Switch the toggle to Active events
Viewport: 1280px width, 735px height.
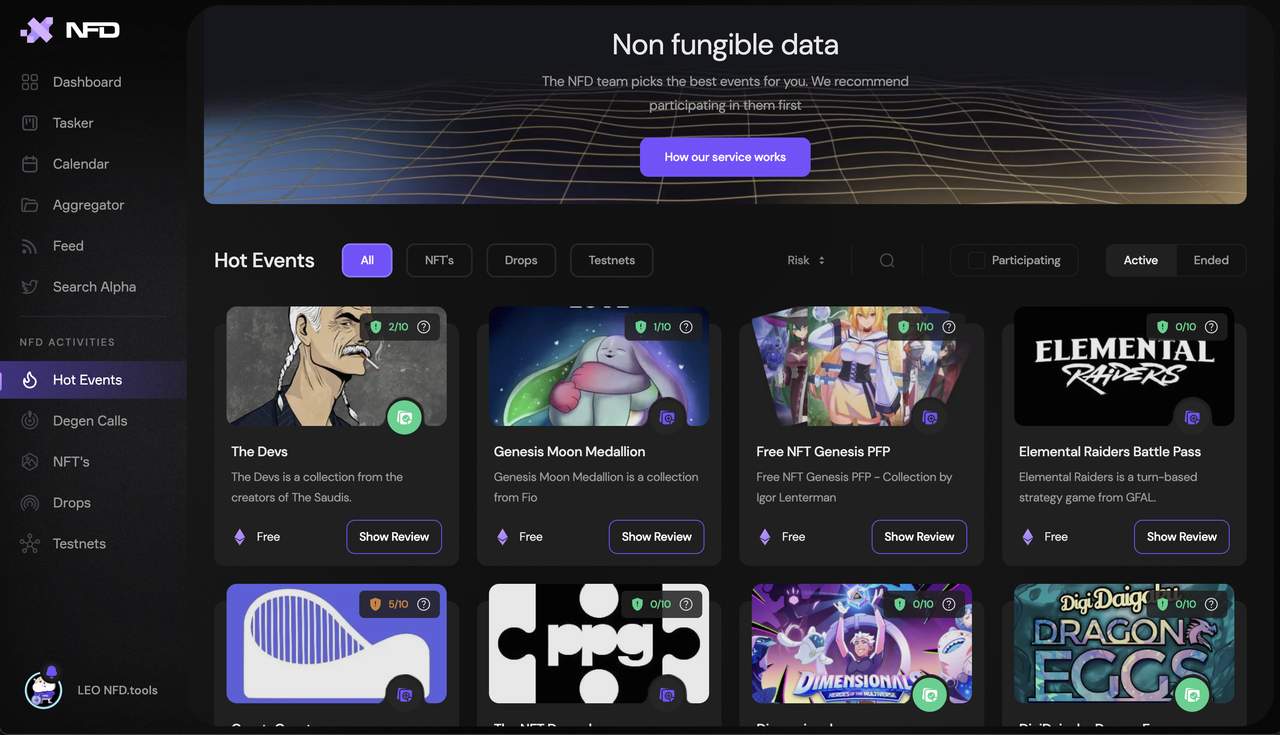coord(1141,260)
